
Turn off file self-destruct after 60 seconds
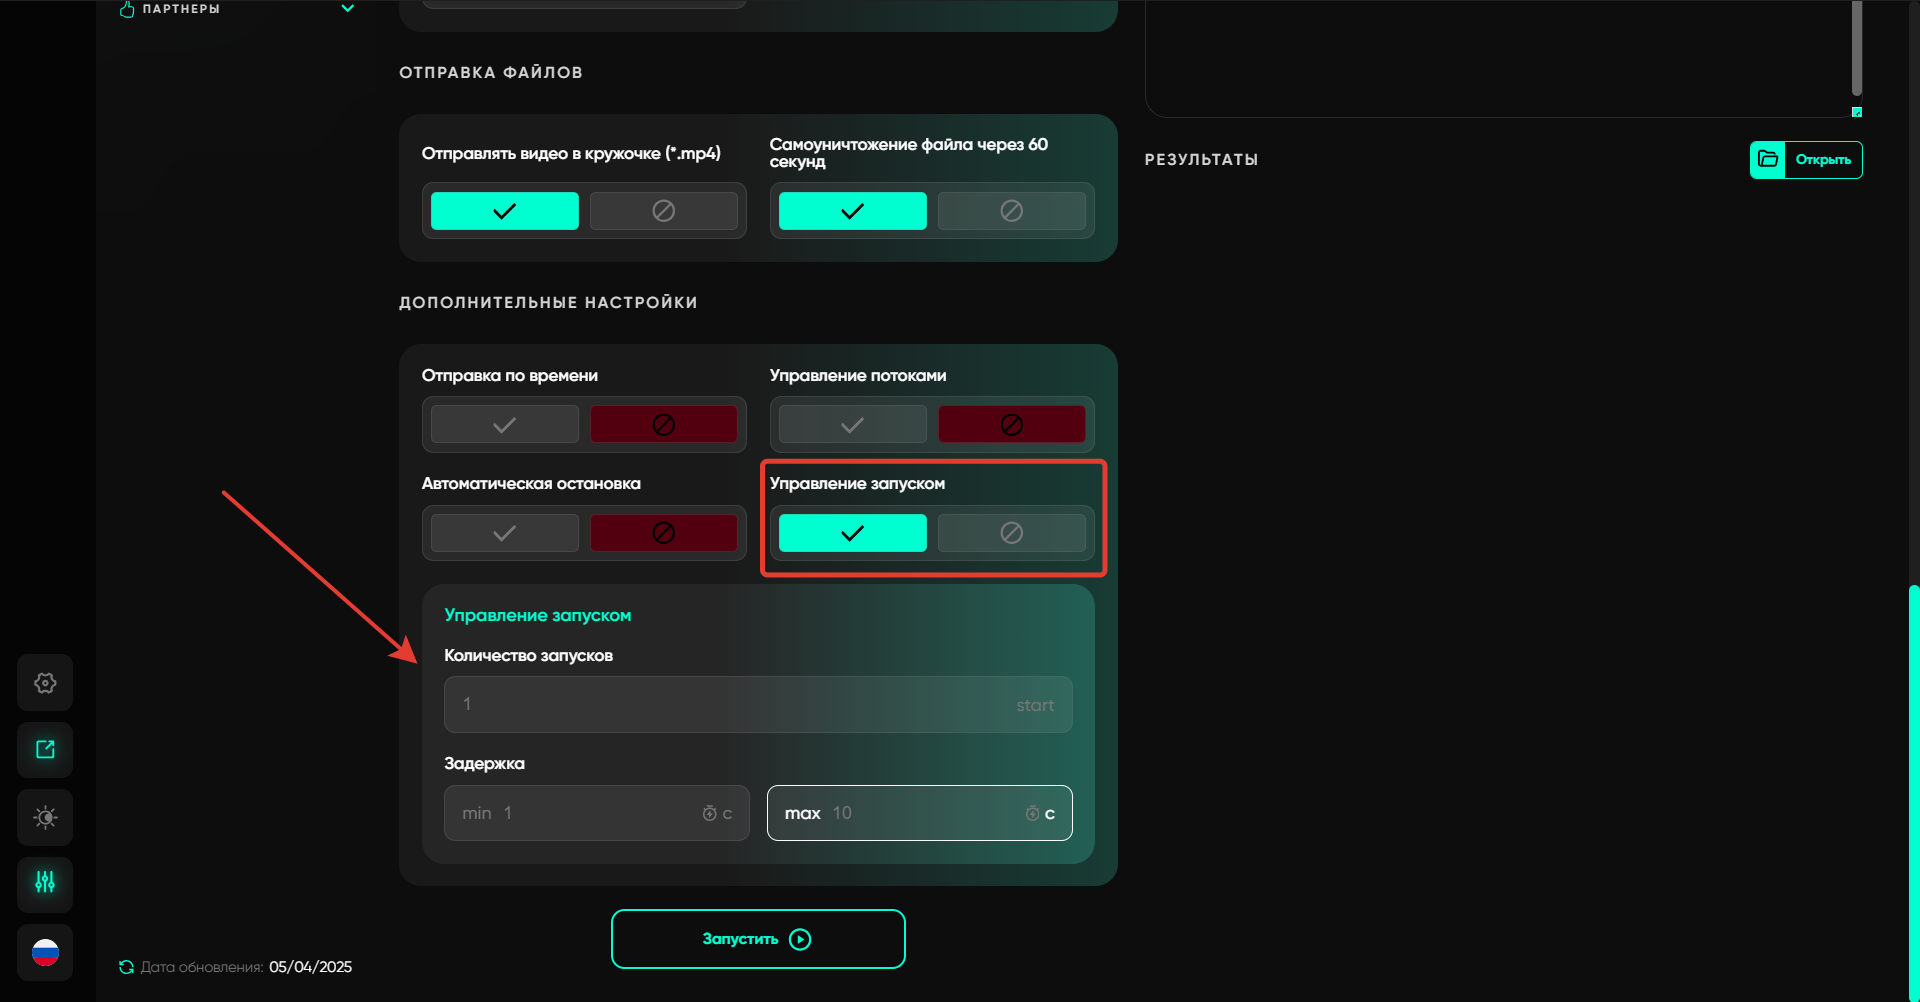[1011, 211]
